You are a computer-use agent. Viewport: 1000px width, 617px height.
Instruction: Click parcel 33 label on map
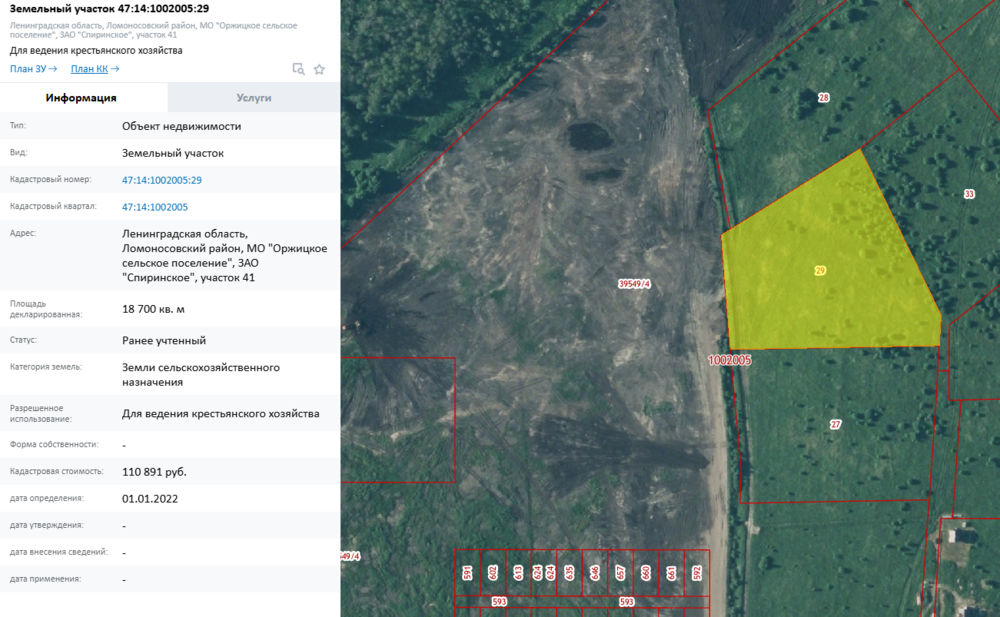[x=968, y=194]
